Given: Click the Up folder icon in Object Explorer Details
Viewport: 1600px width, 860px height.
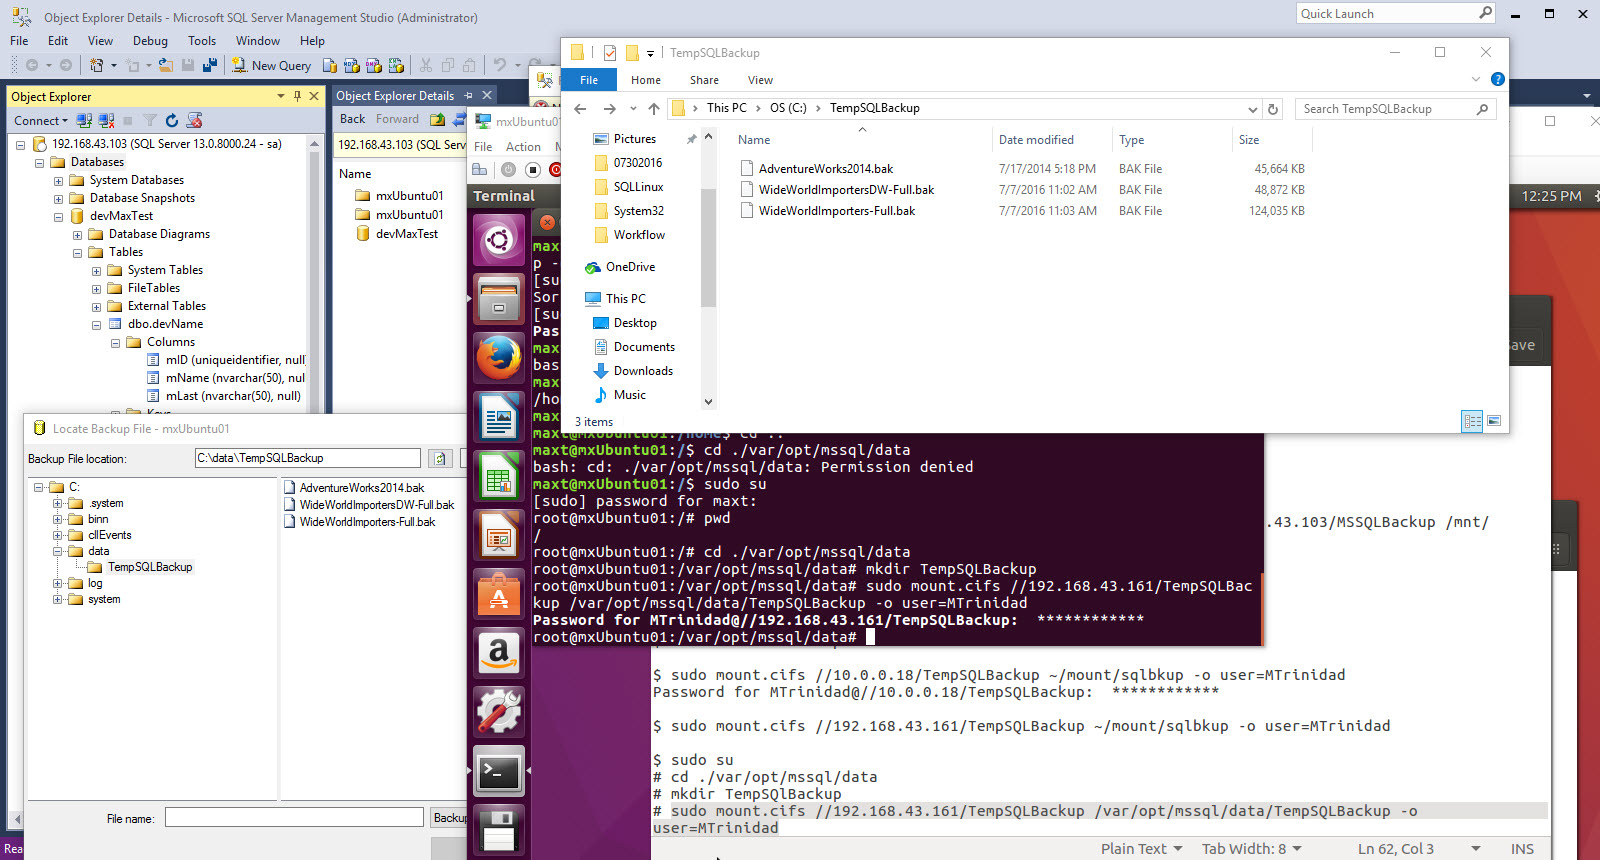Looking at the screenshot, I should click(x=437, y=119).
